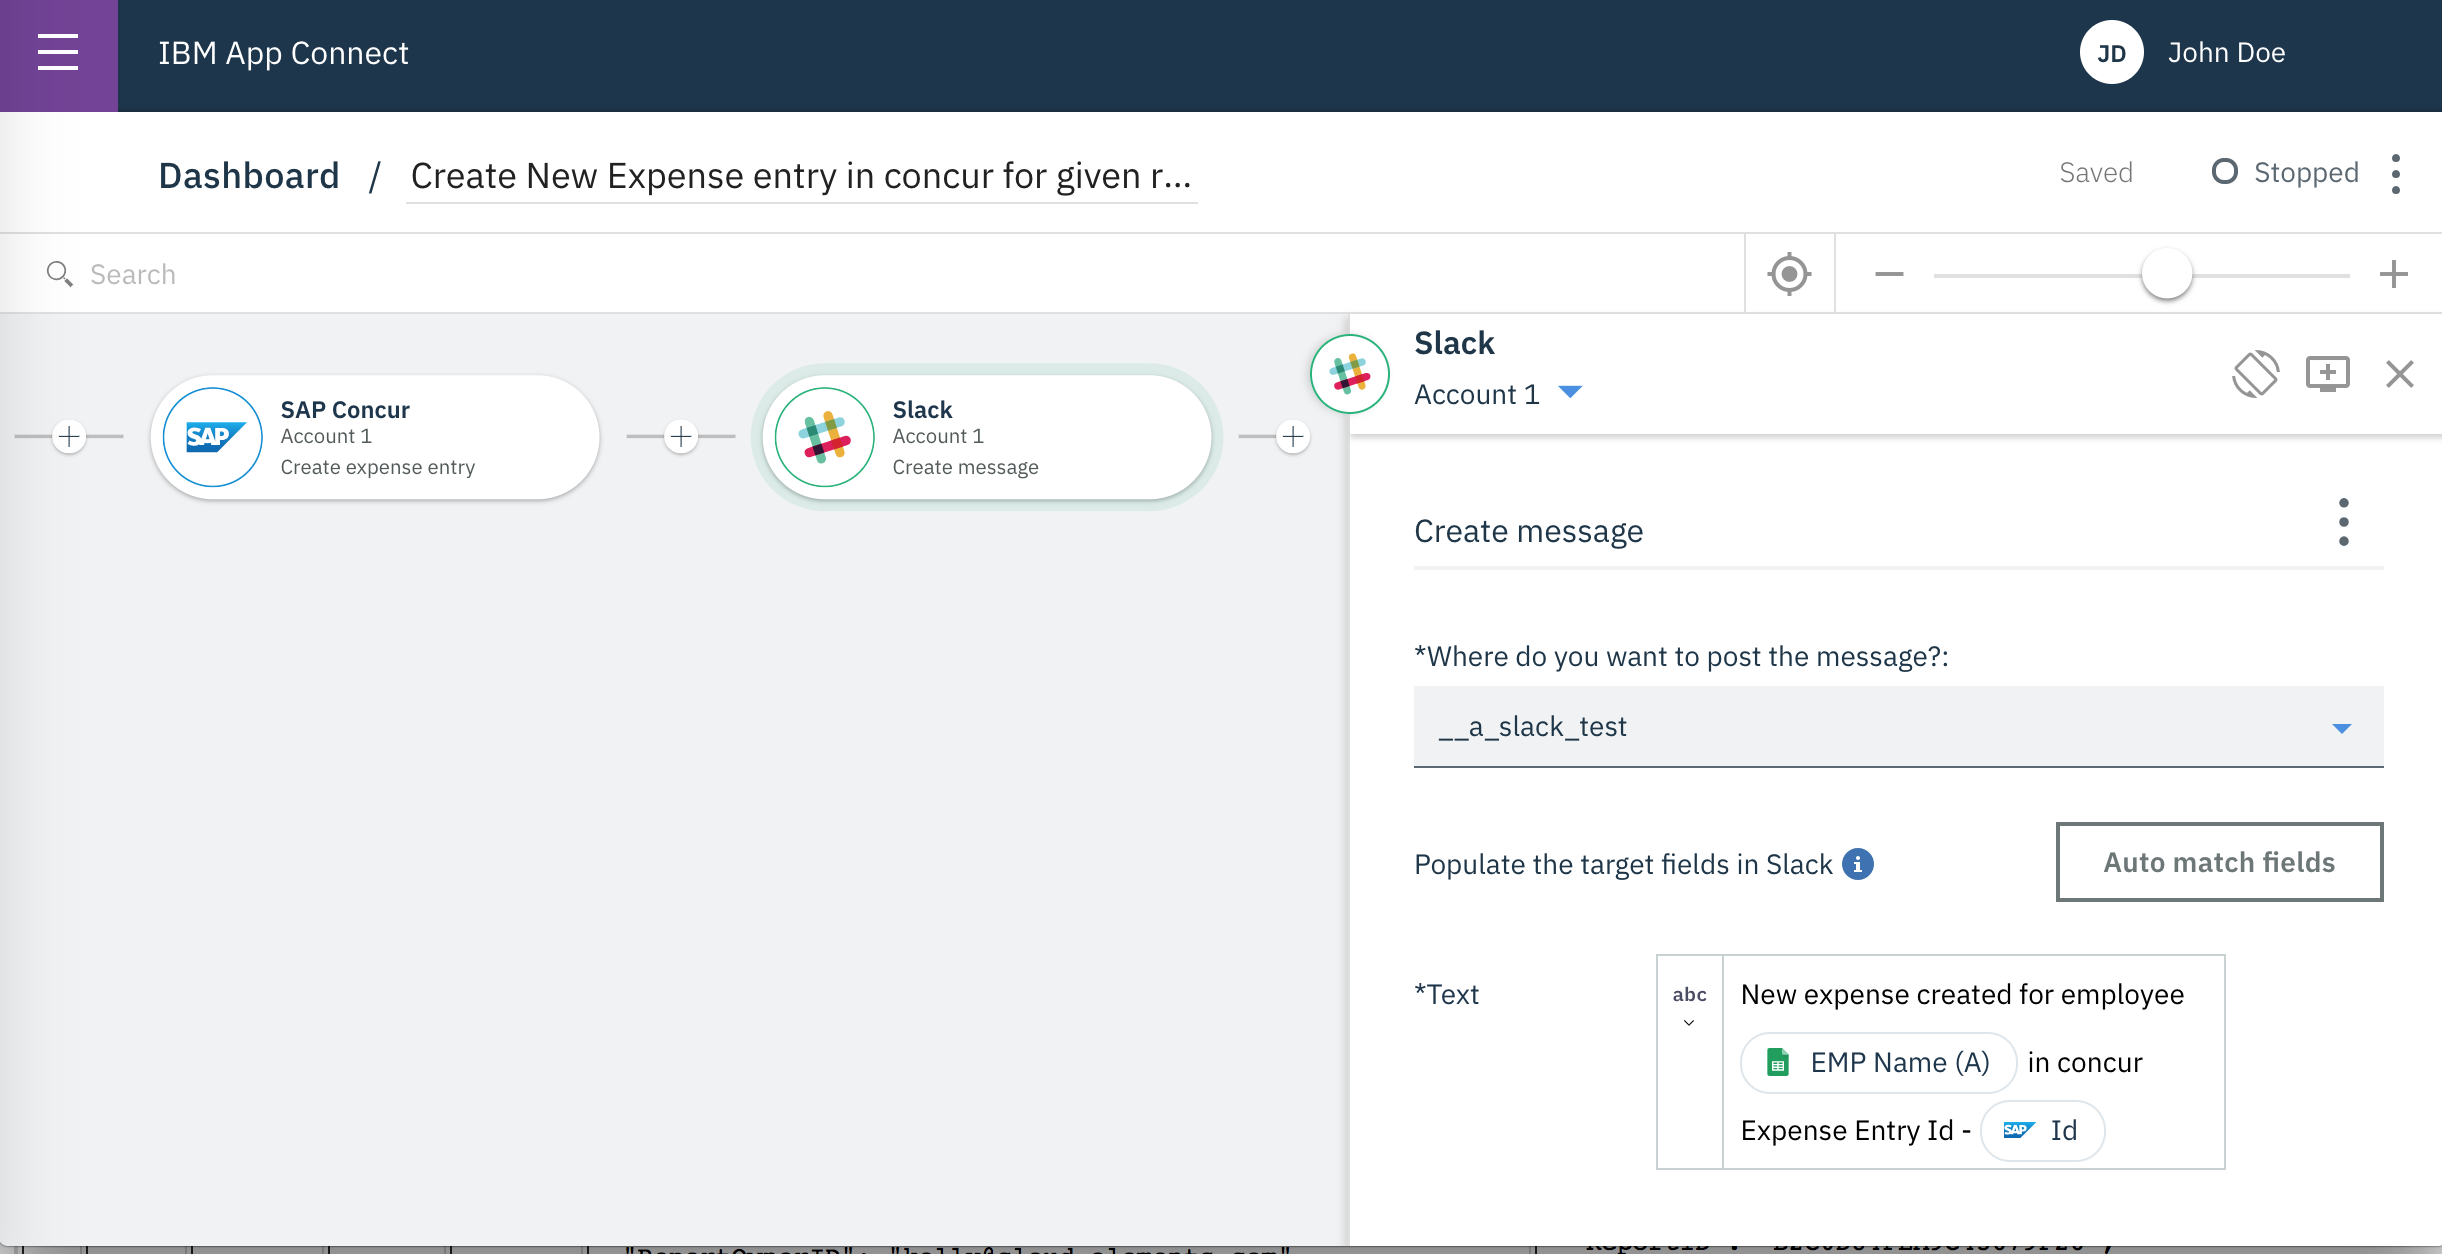2442x1254 pixels.
Task: Click the rotate panel orientation icon
Action: pos(2256,374)
